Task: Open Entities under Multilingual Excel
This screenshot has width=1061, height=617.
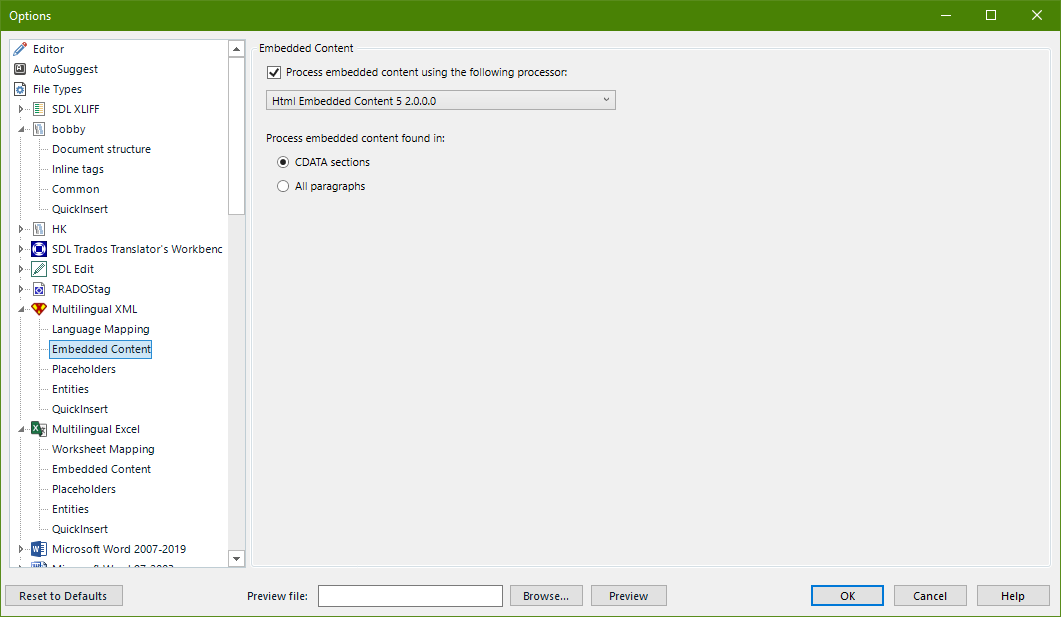Action: pyautogui.click(x=70, y=509)
